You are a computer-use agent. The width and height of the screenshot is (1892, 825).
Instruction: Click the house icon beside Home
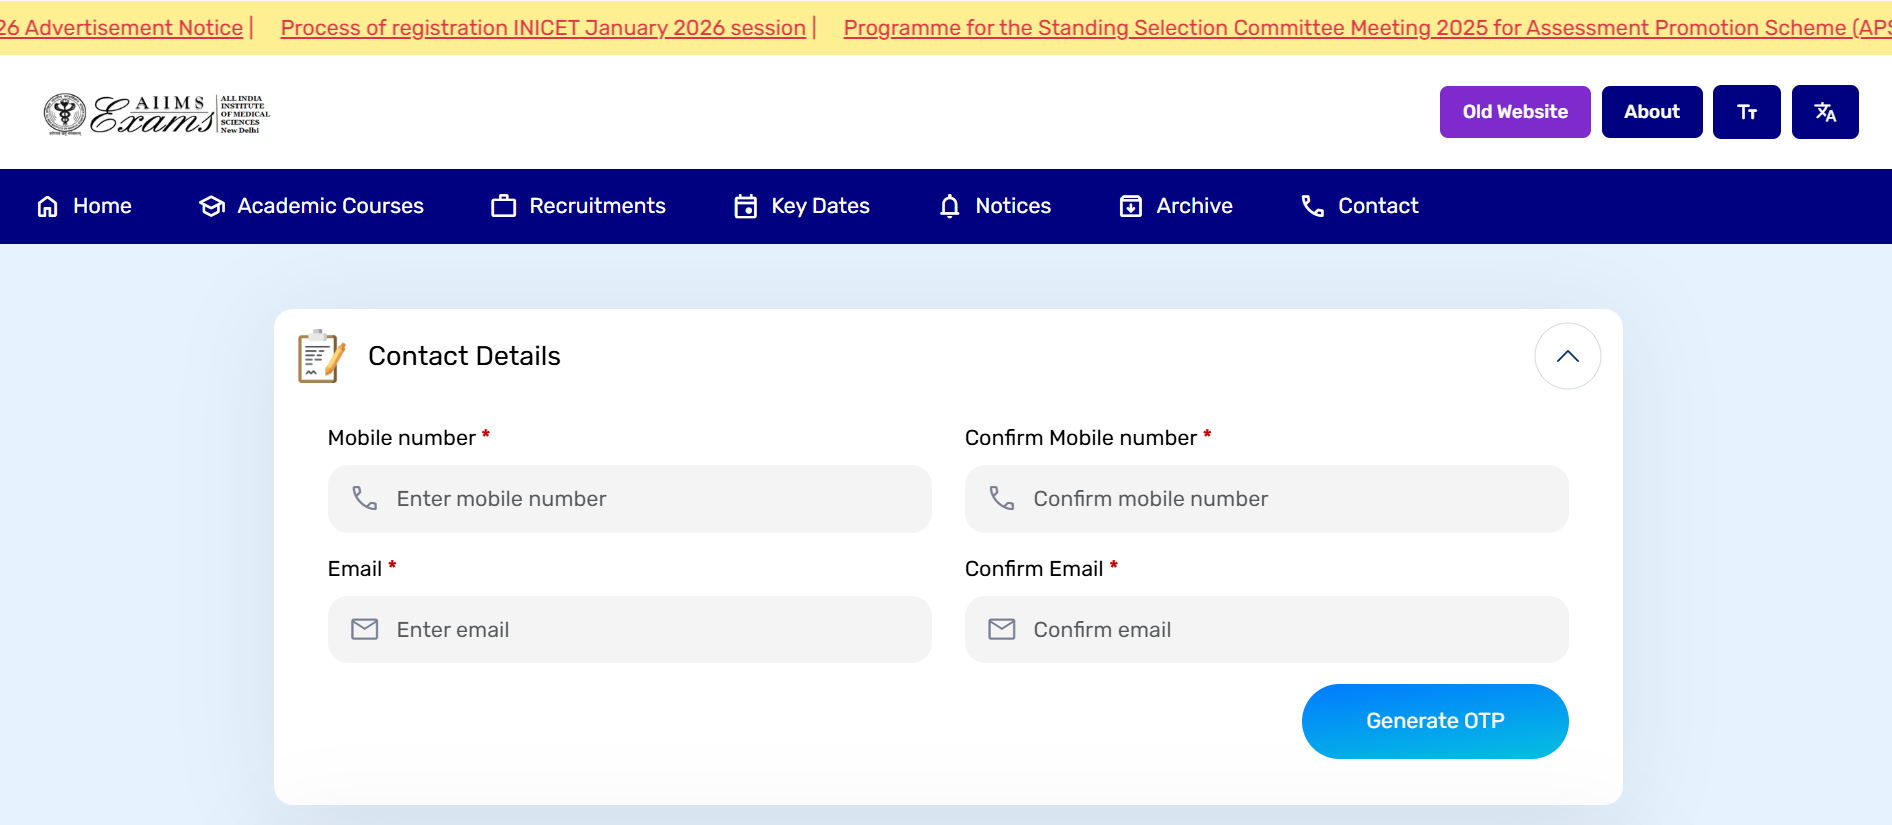click(x=47, y=206)
